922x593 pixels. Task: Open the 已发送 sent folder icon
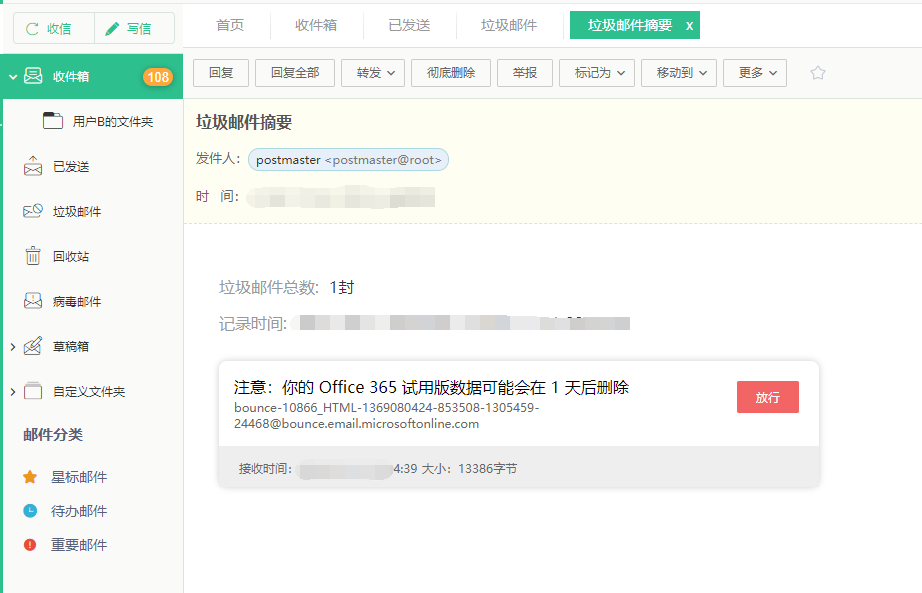pos(33,166)
